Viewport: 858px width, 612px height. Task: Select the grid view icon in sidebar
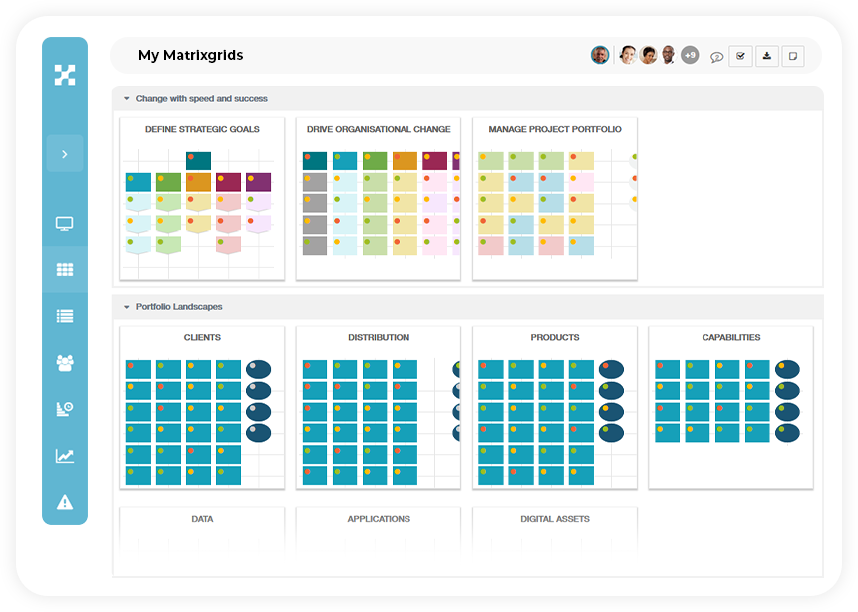point(65,269)
